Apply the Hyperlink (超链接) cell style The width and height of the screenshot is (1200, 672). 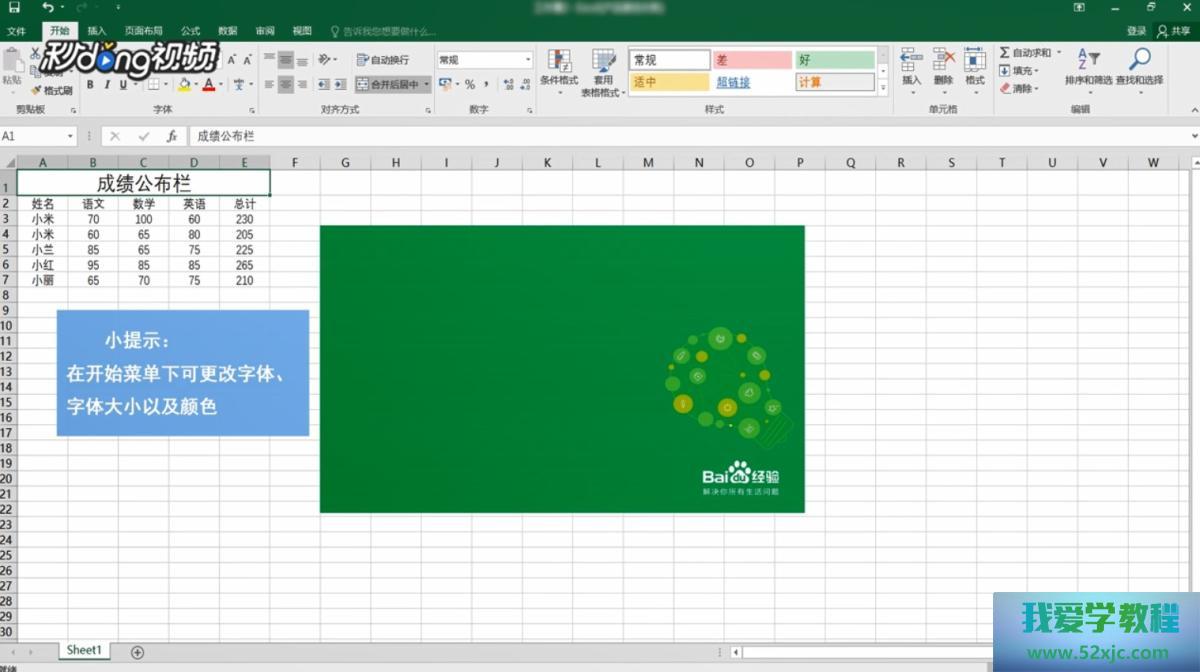click(733, 83)
